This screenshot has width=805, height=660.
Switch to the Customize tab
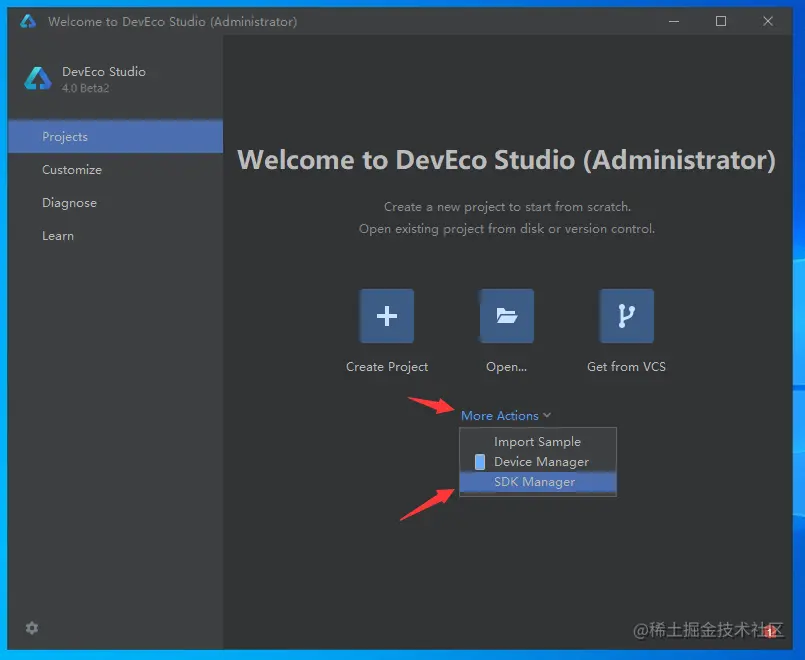(x=116, y=169)
